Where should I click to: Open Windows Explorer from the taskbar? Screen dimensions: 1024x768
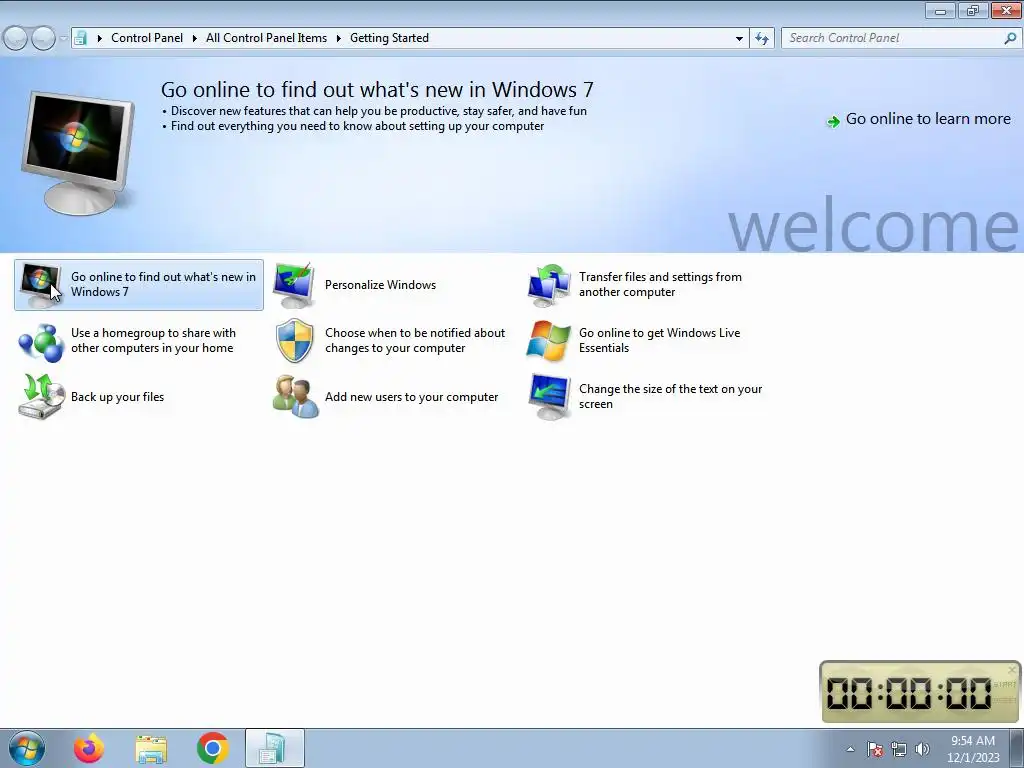pyautogui.click(x=151, y=748)
